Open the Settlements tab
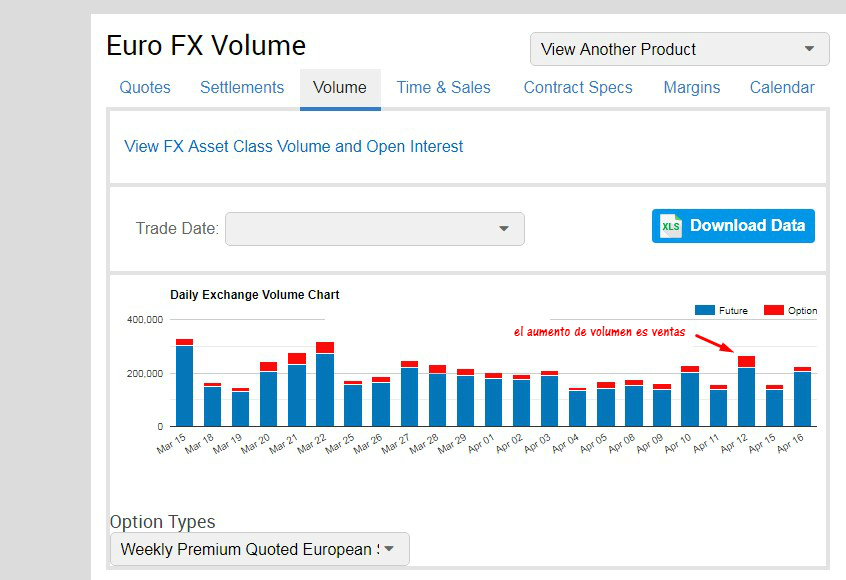This screenshot has width=846, height=580. pos(242,88)
